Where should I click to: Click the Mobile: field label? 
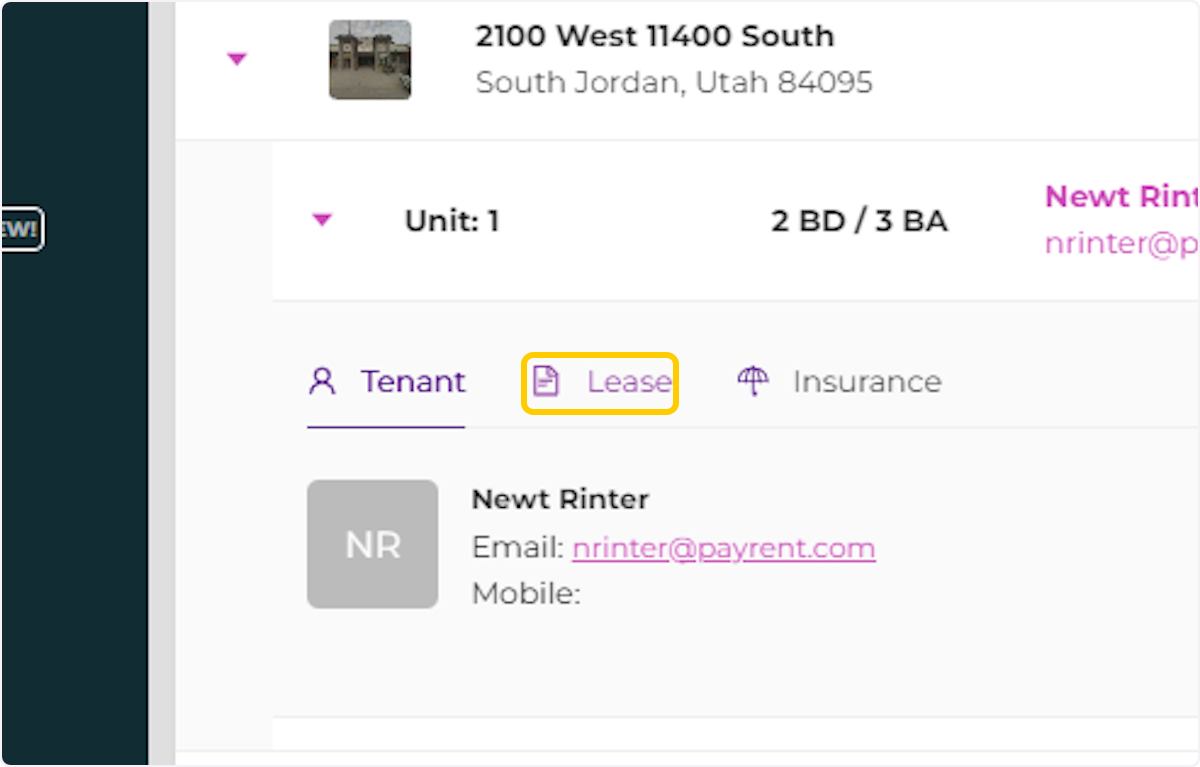click(526, 594)
